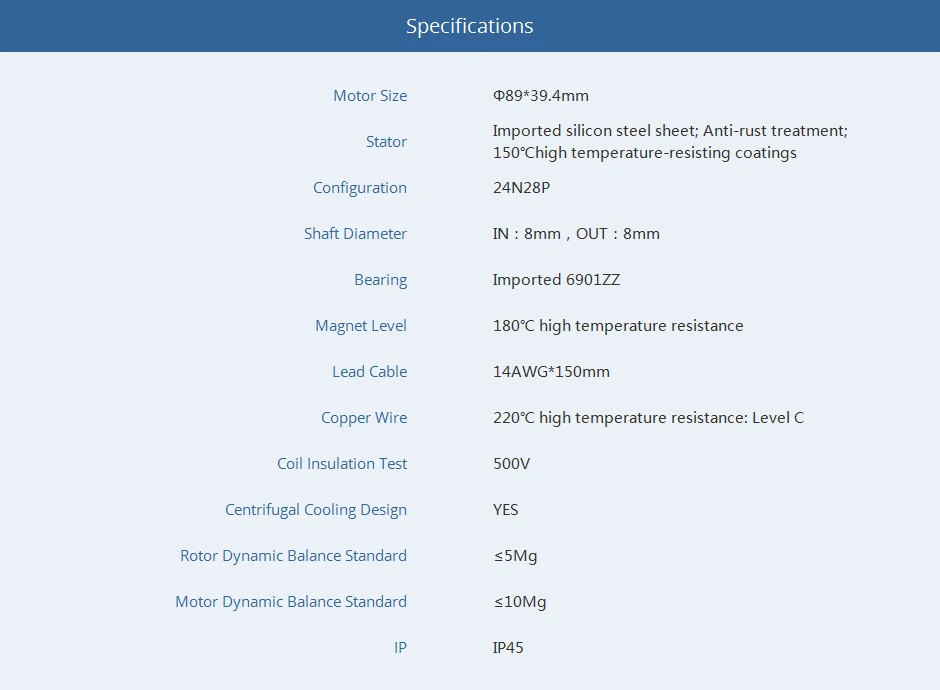Image resolution: width=940 pixels, height=690 pixels.
Task: Click the Specifications header title
Action: (469, 26)
